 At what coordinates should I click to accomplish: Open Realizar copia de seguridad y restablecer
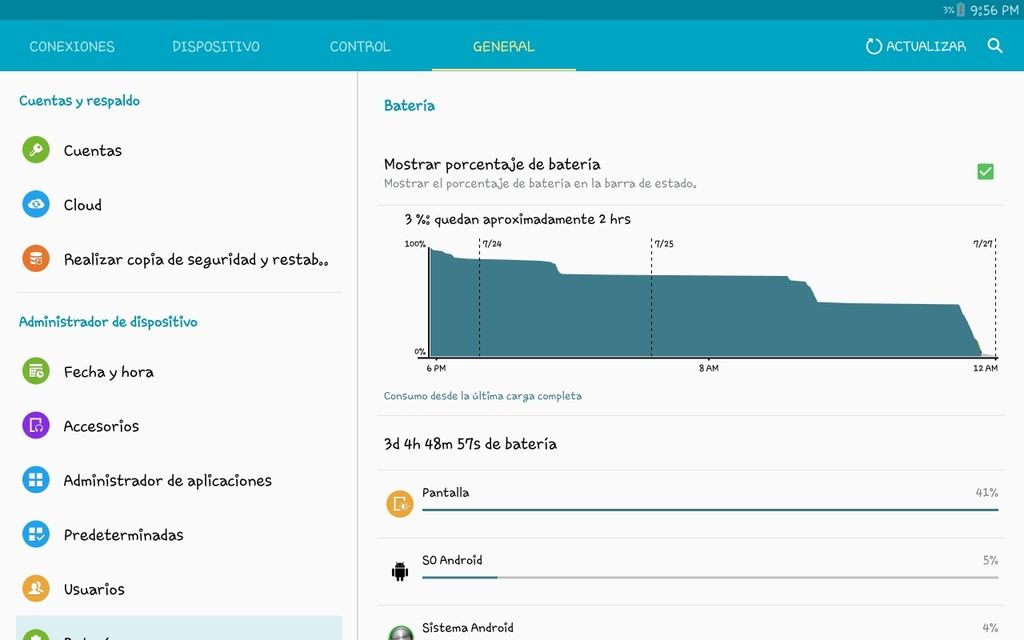click(178, 259)
